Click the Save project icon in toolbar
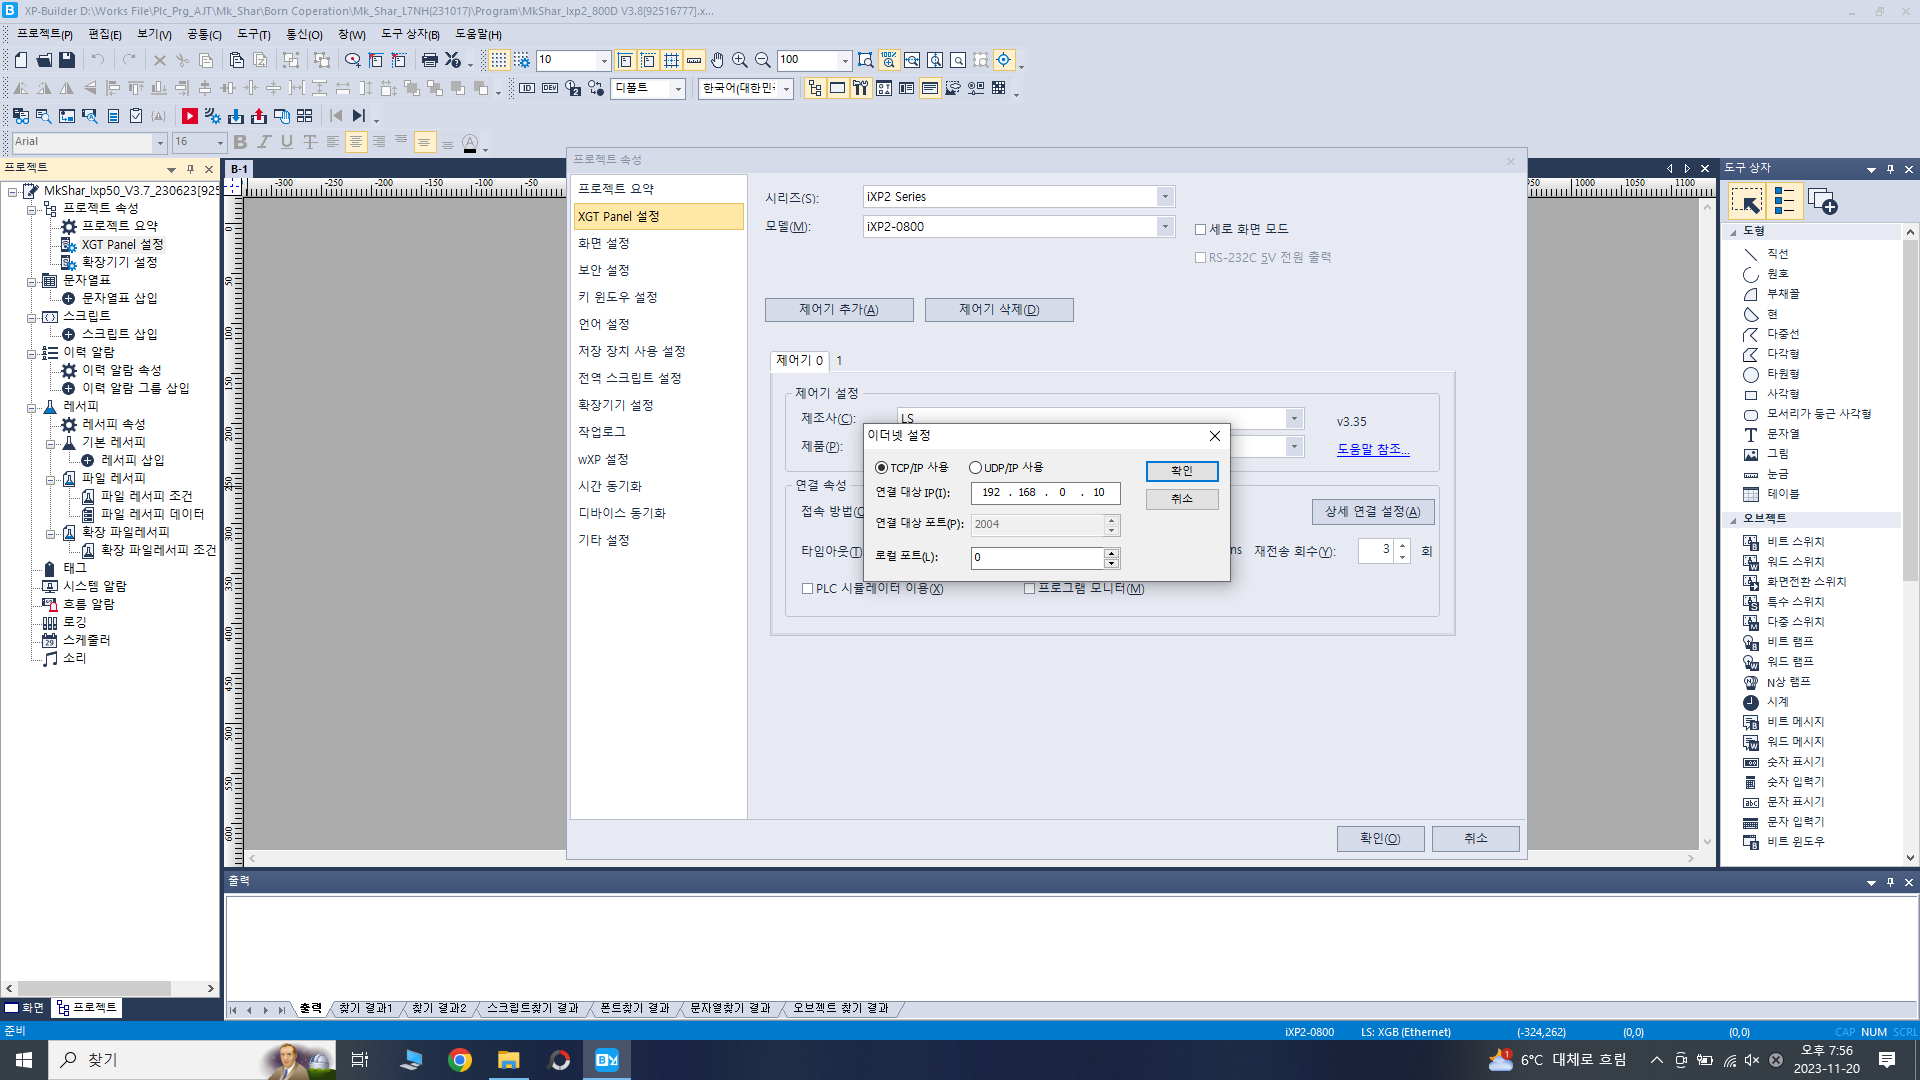 (67, 60)
